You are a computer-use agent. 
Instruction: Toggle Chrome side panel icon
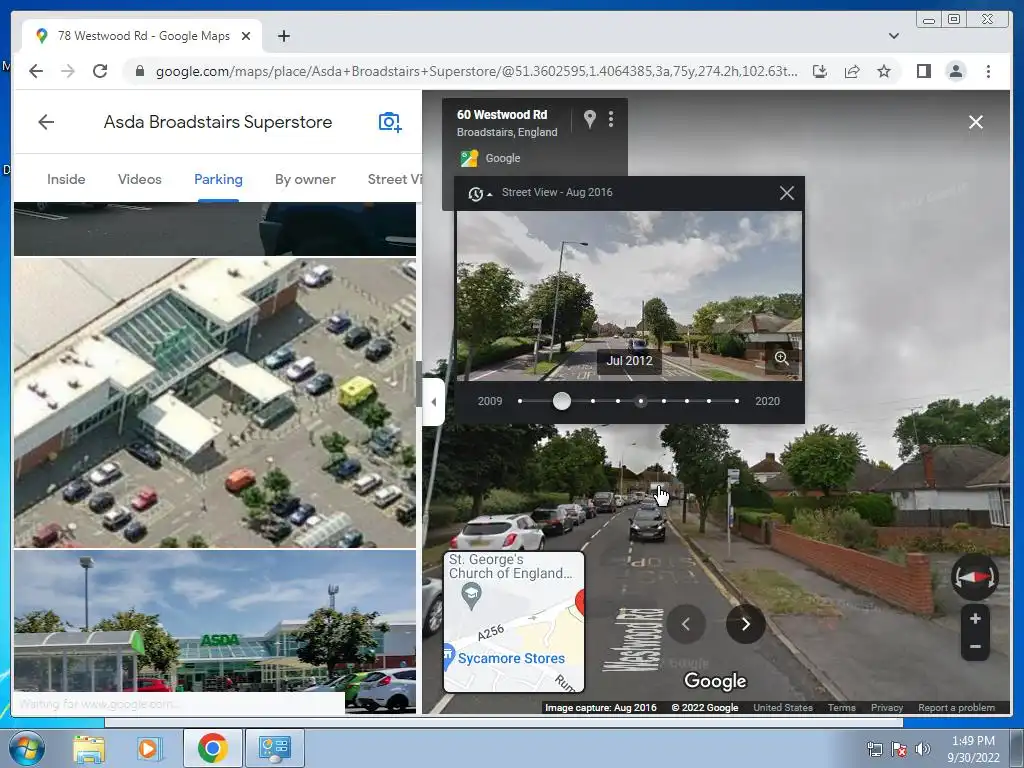pyautogui.click(x=923, y=71)
